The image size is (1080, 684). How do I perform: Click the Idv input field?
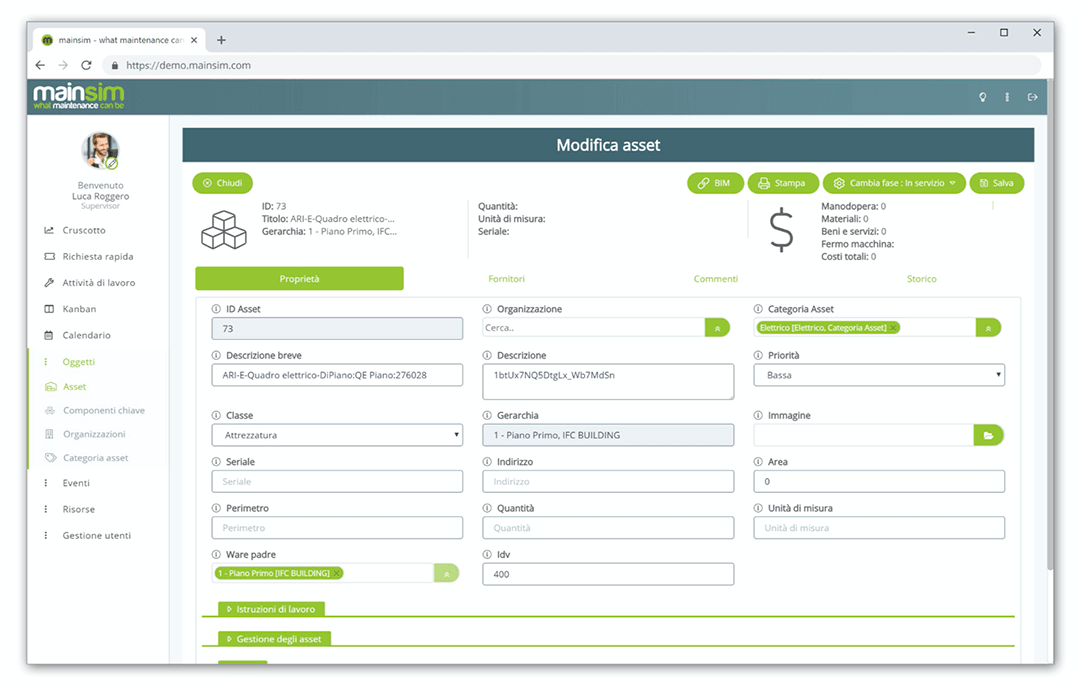[x=608, y=574]
